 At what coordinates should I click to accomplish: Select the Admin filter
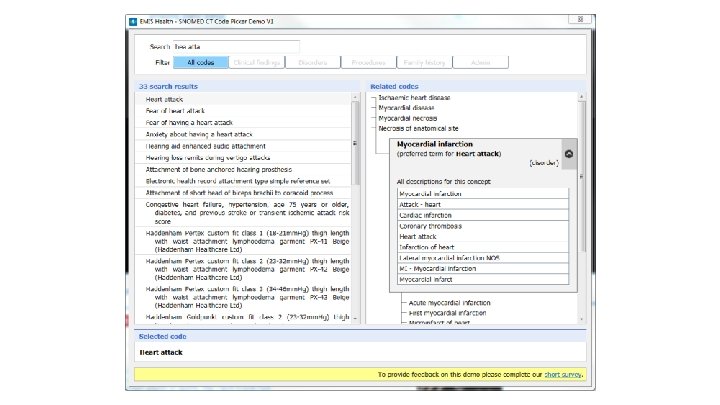480,62
